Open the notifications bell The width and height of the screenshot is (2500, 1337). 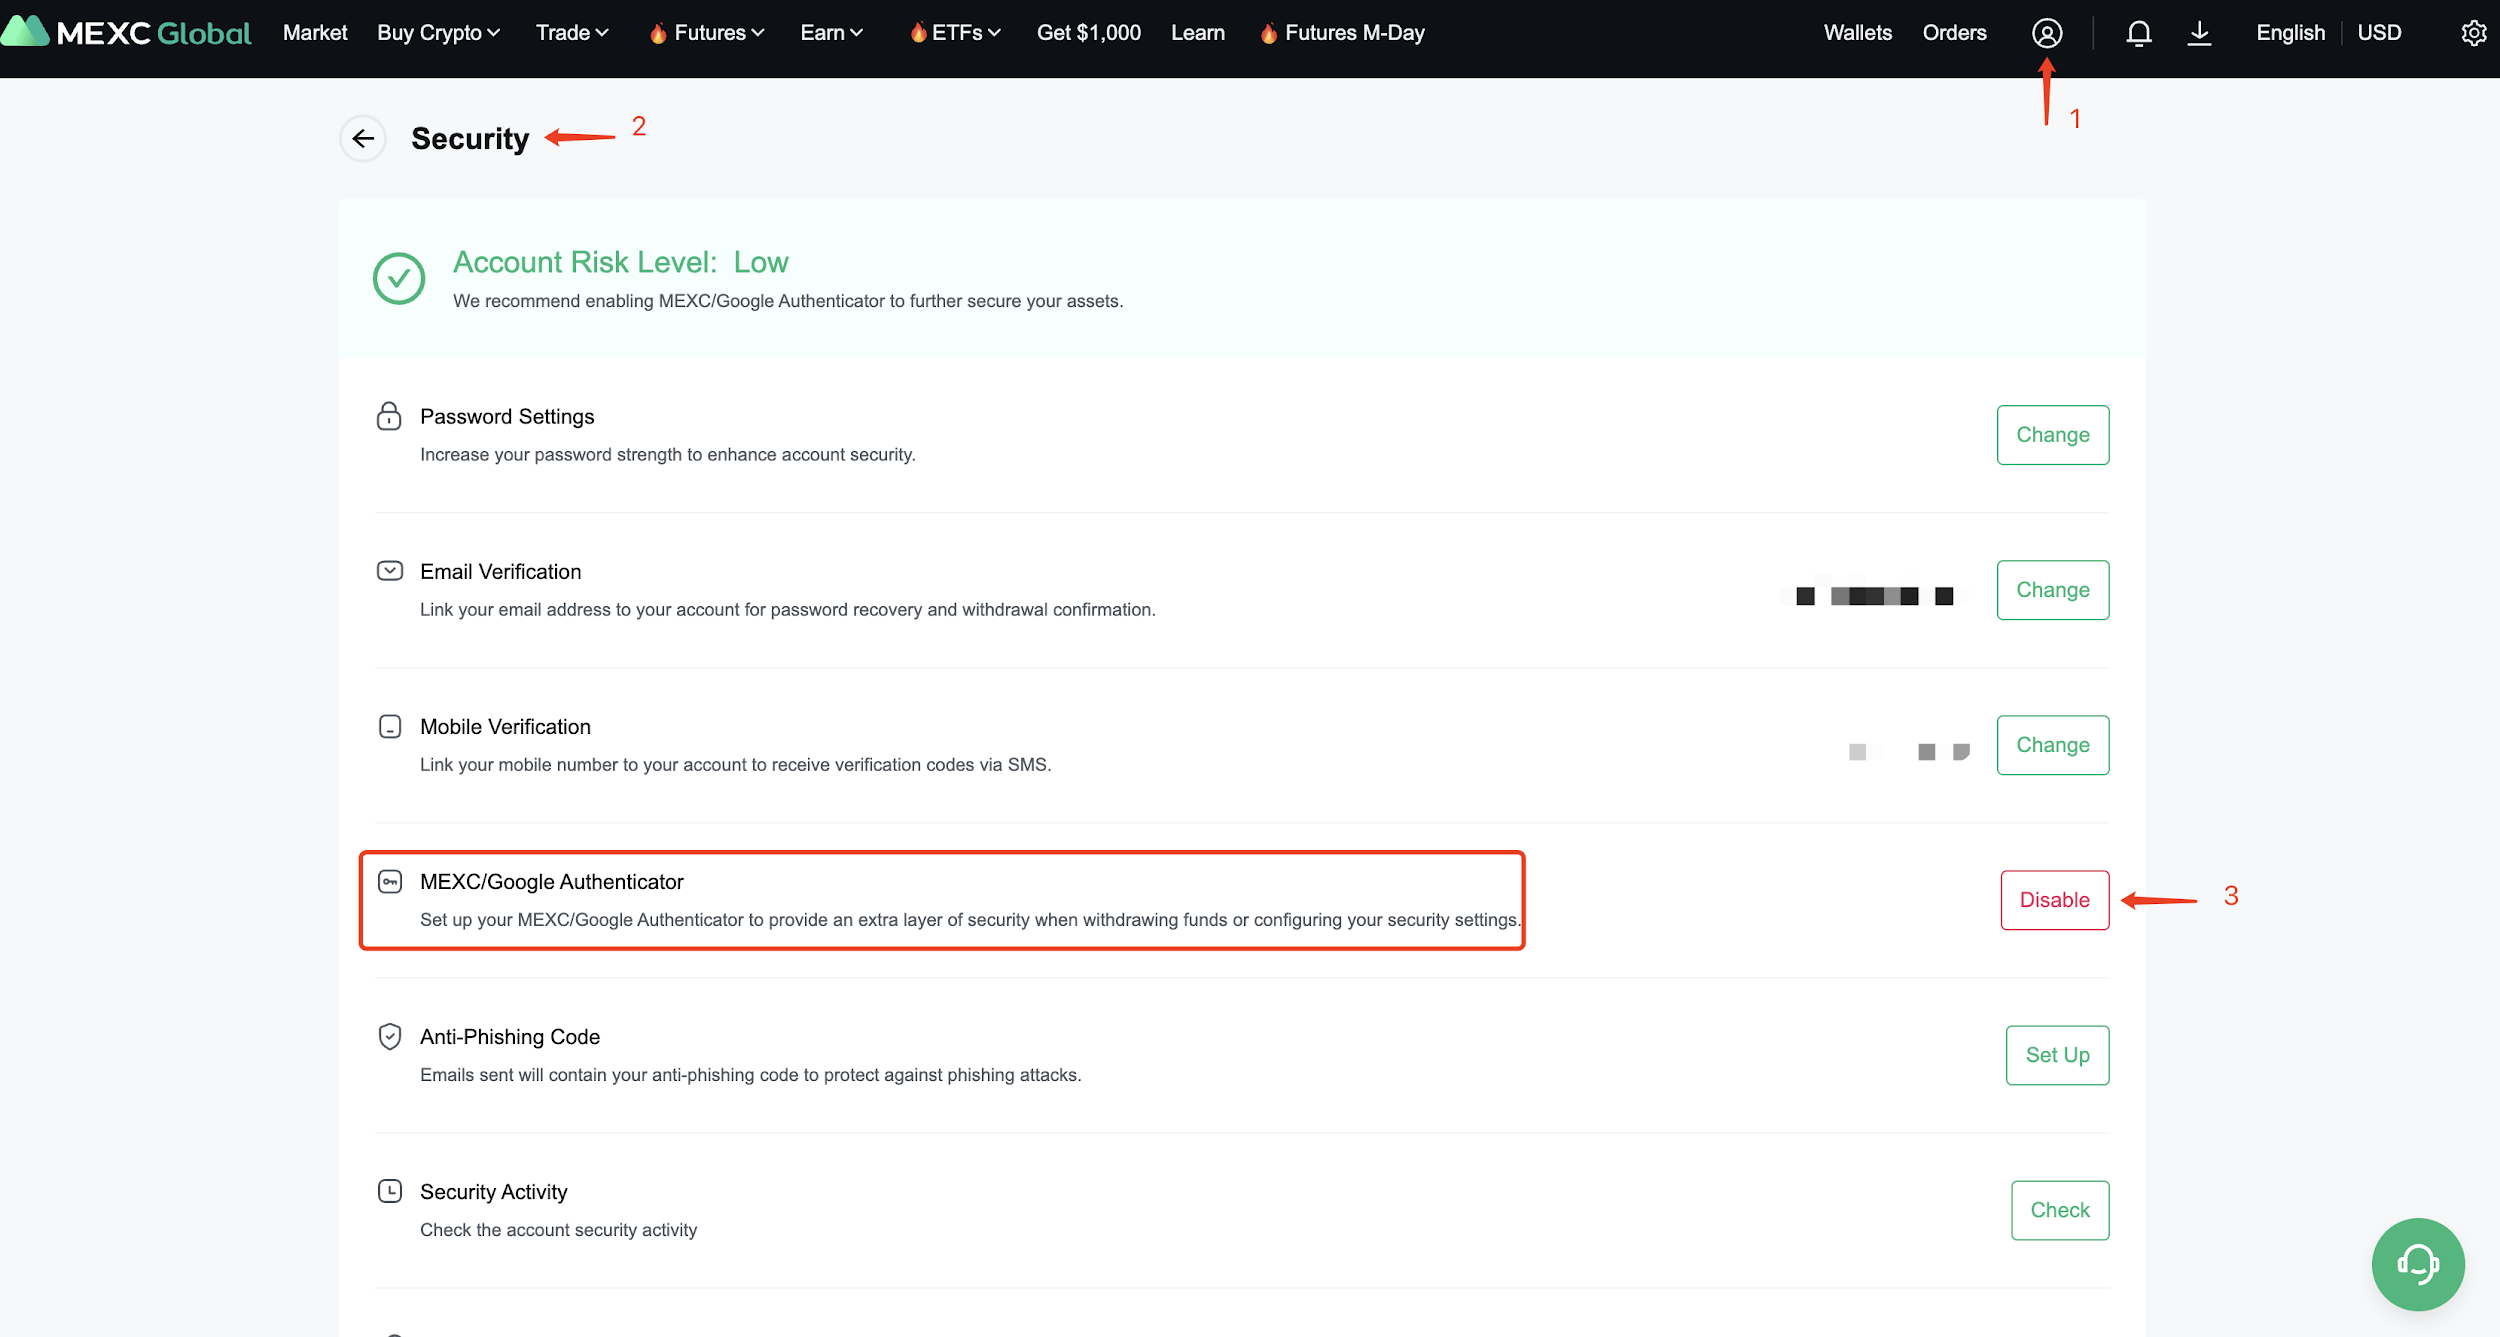pos(2138,33)
